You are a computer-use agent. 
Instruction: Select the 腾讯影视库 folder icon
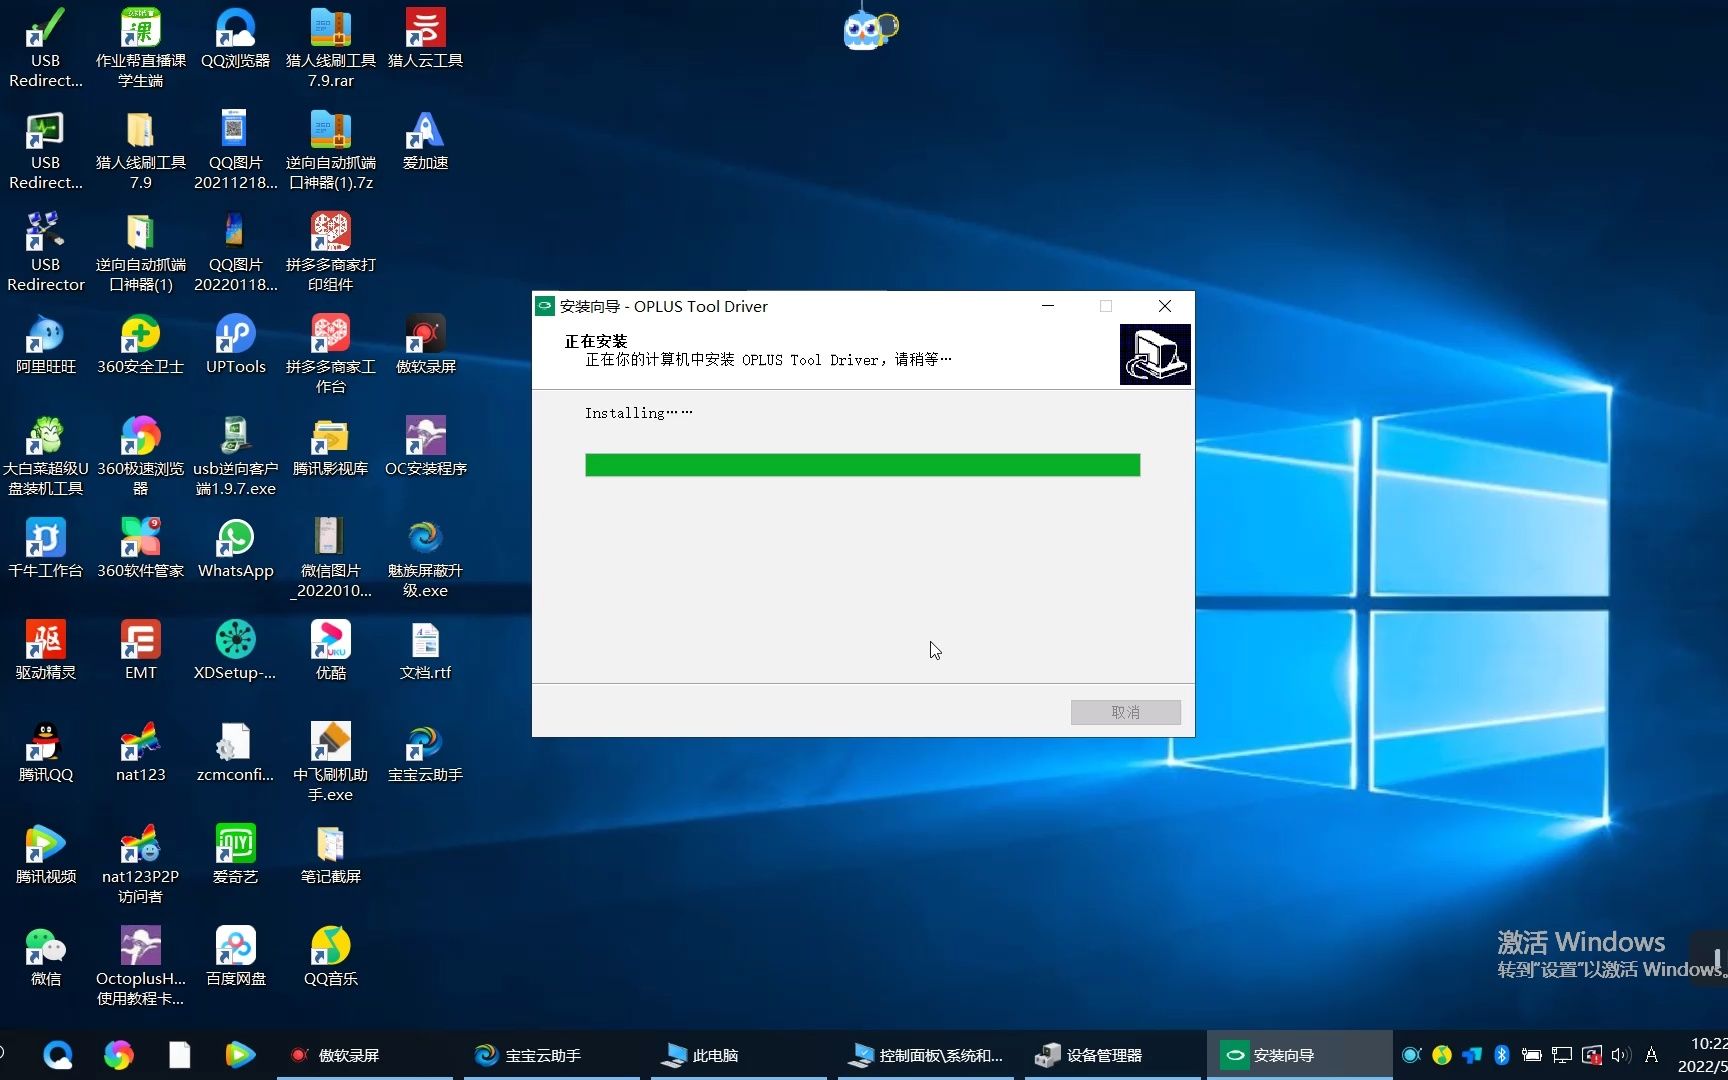point(330,447)
